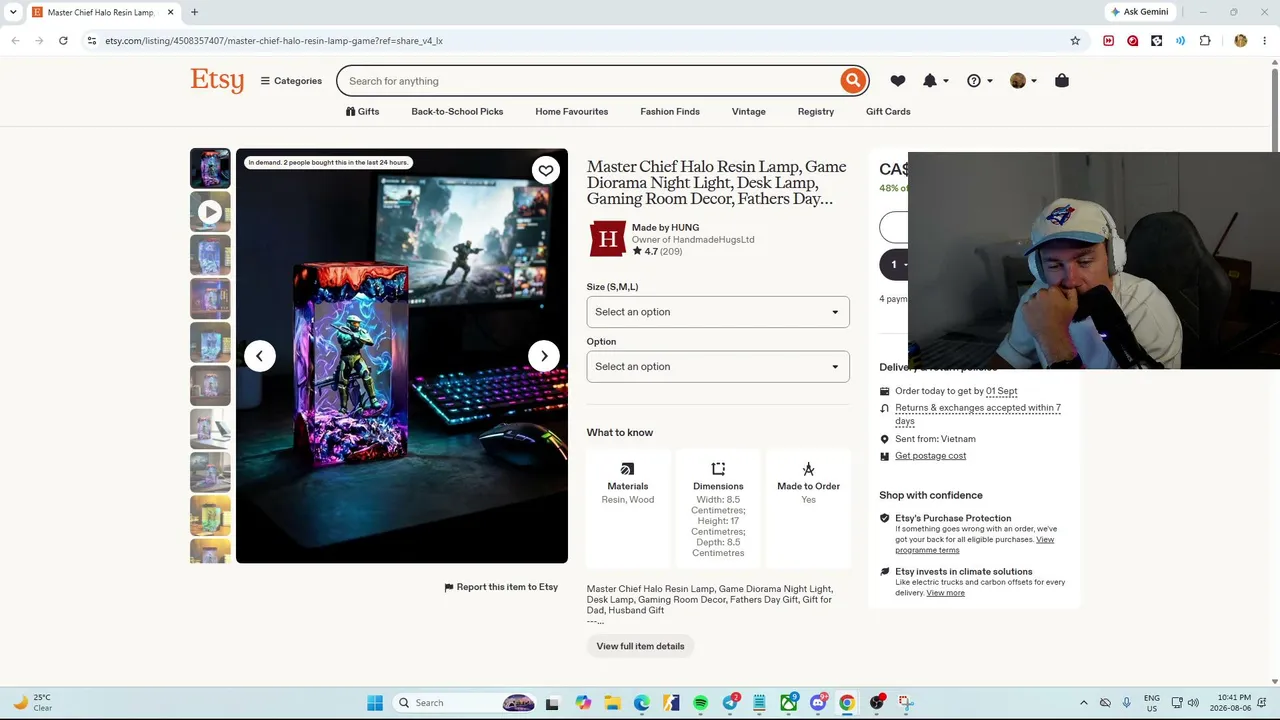The image size is (1280, 720).
Task: Open Fashion Finds in the navigation
Action: pos(670,112)
